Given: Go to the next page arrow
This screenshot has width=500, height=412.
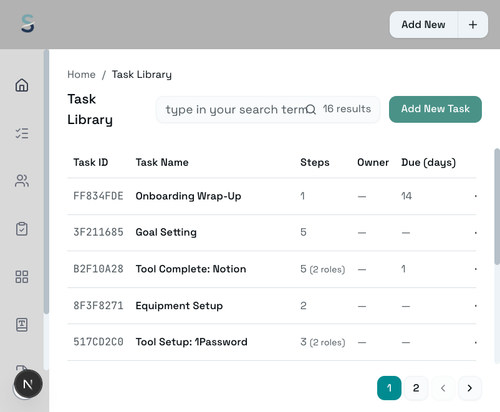Looking at the screenshot, I should coord(470,388).
